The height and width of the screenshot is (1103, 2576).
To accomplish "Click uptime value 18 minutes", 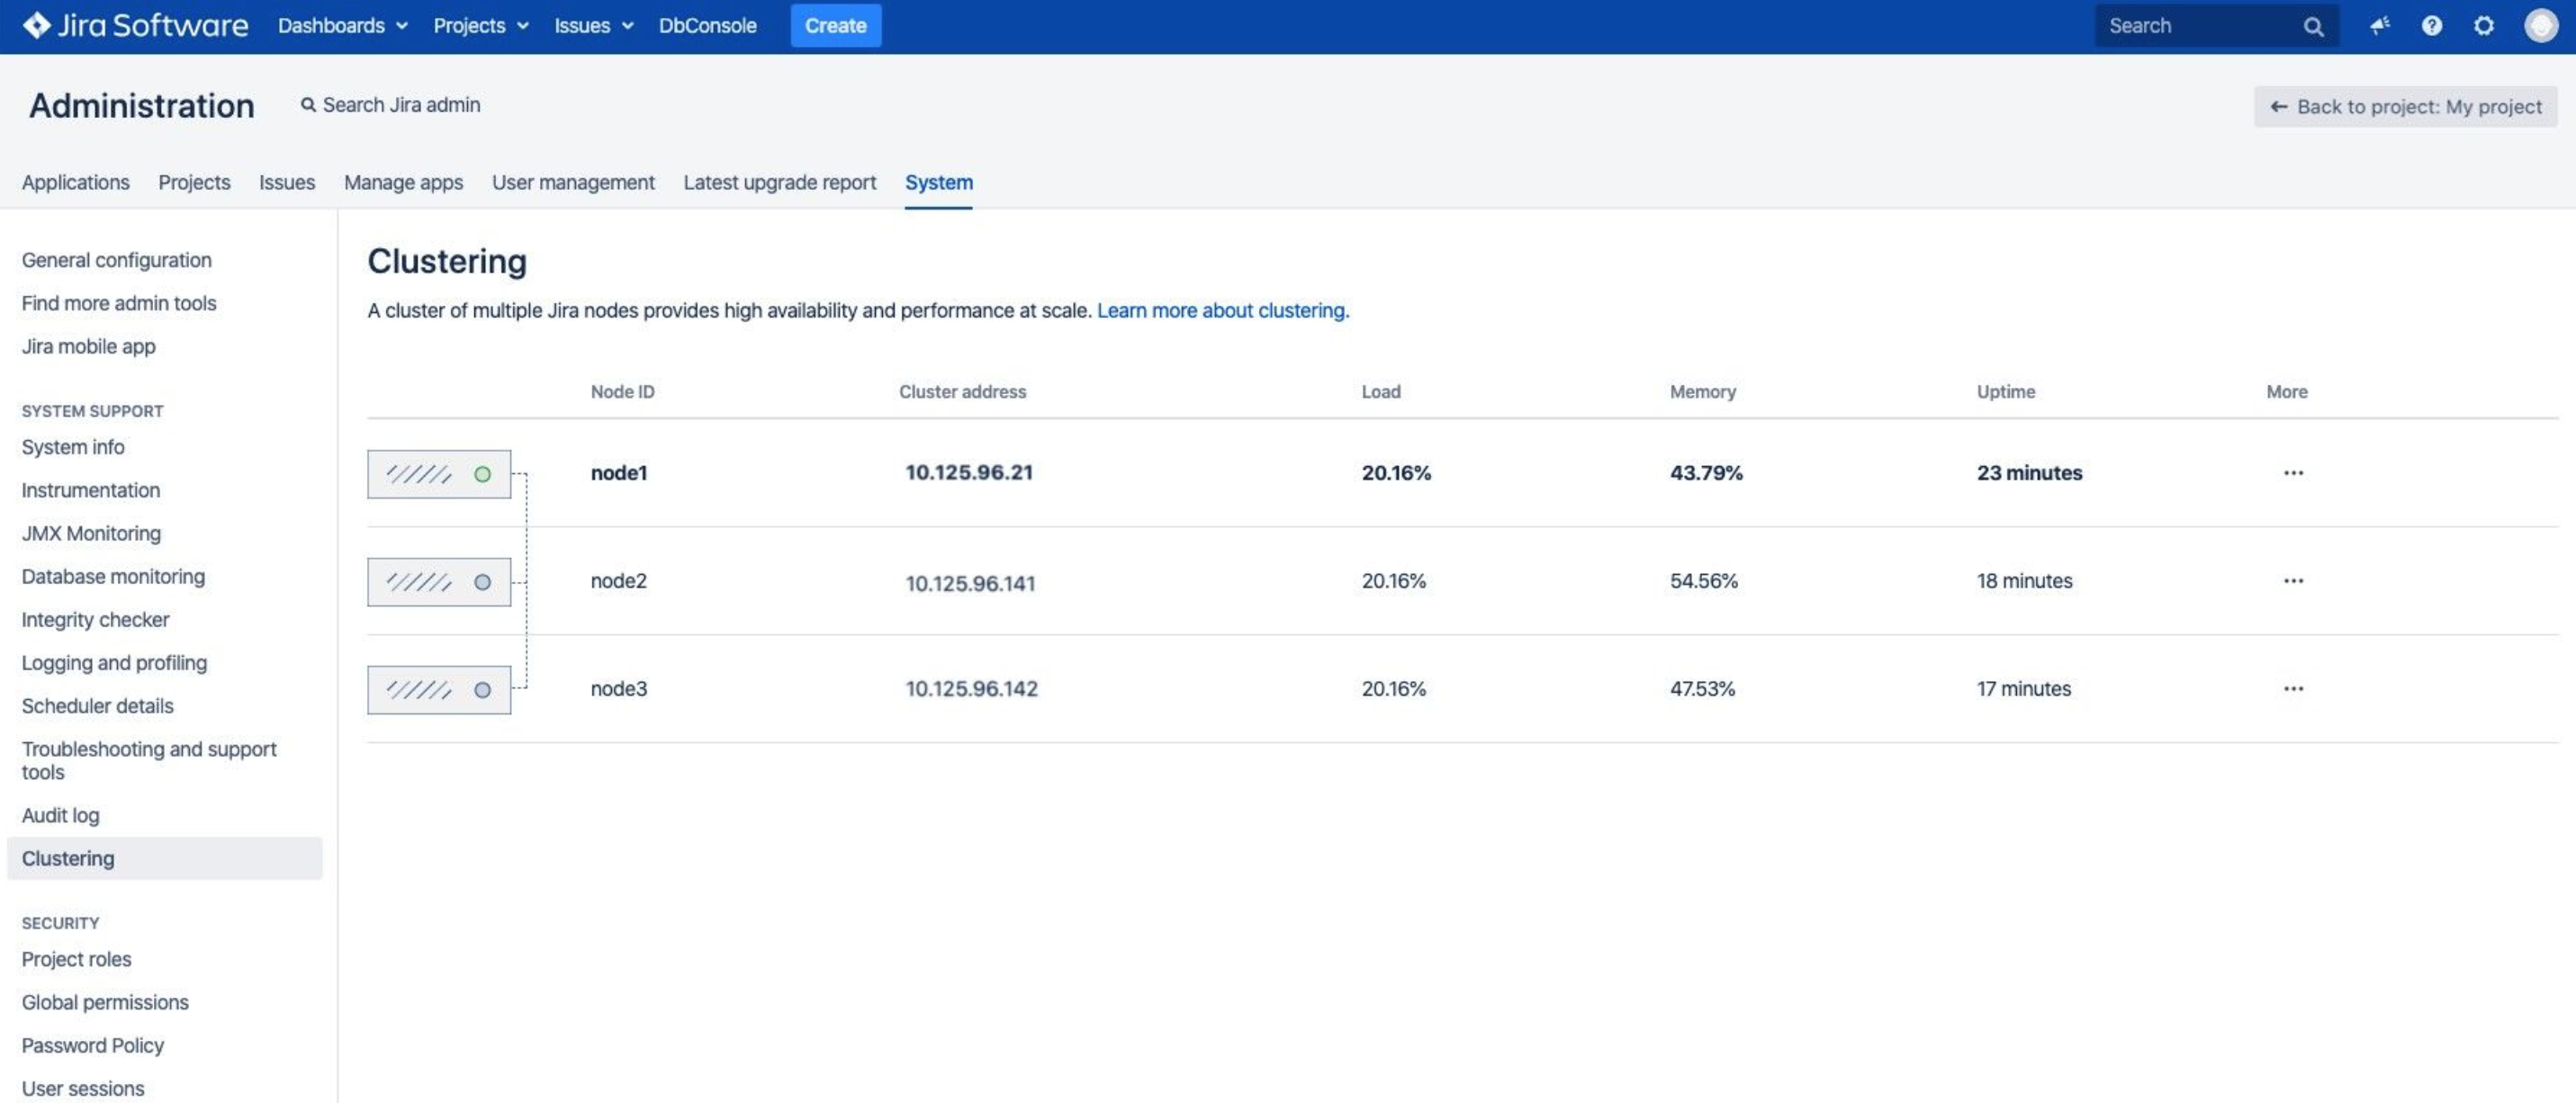I will [x=2024, y=581].
